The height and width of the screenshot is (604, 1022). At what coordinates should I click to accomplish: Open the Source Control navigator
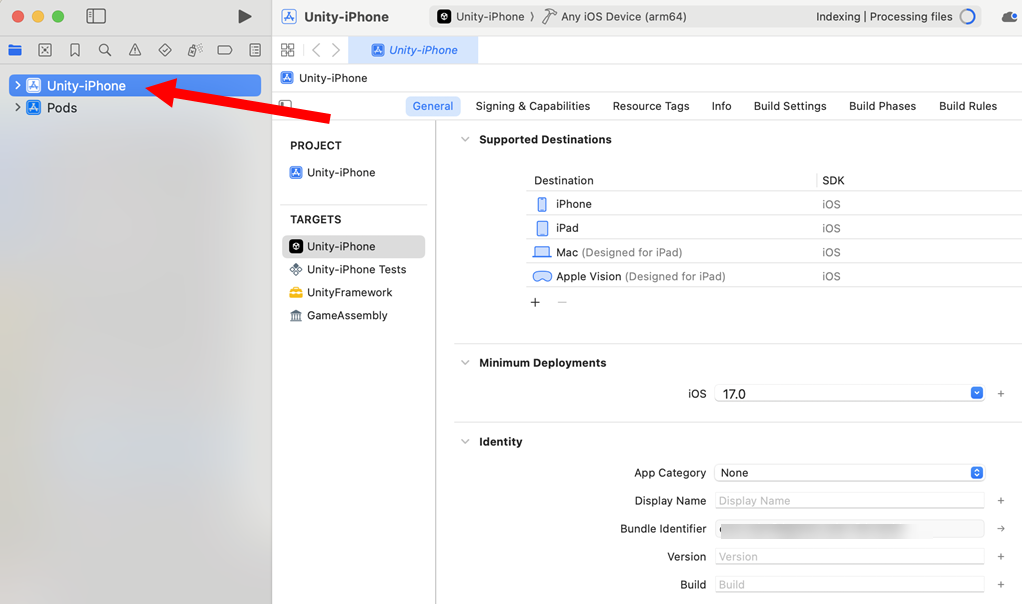coord(45,50)
